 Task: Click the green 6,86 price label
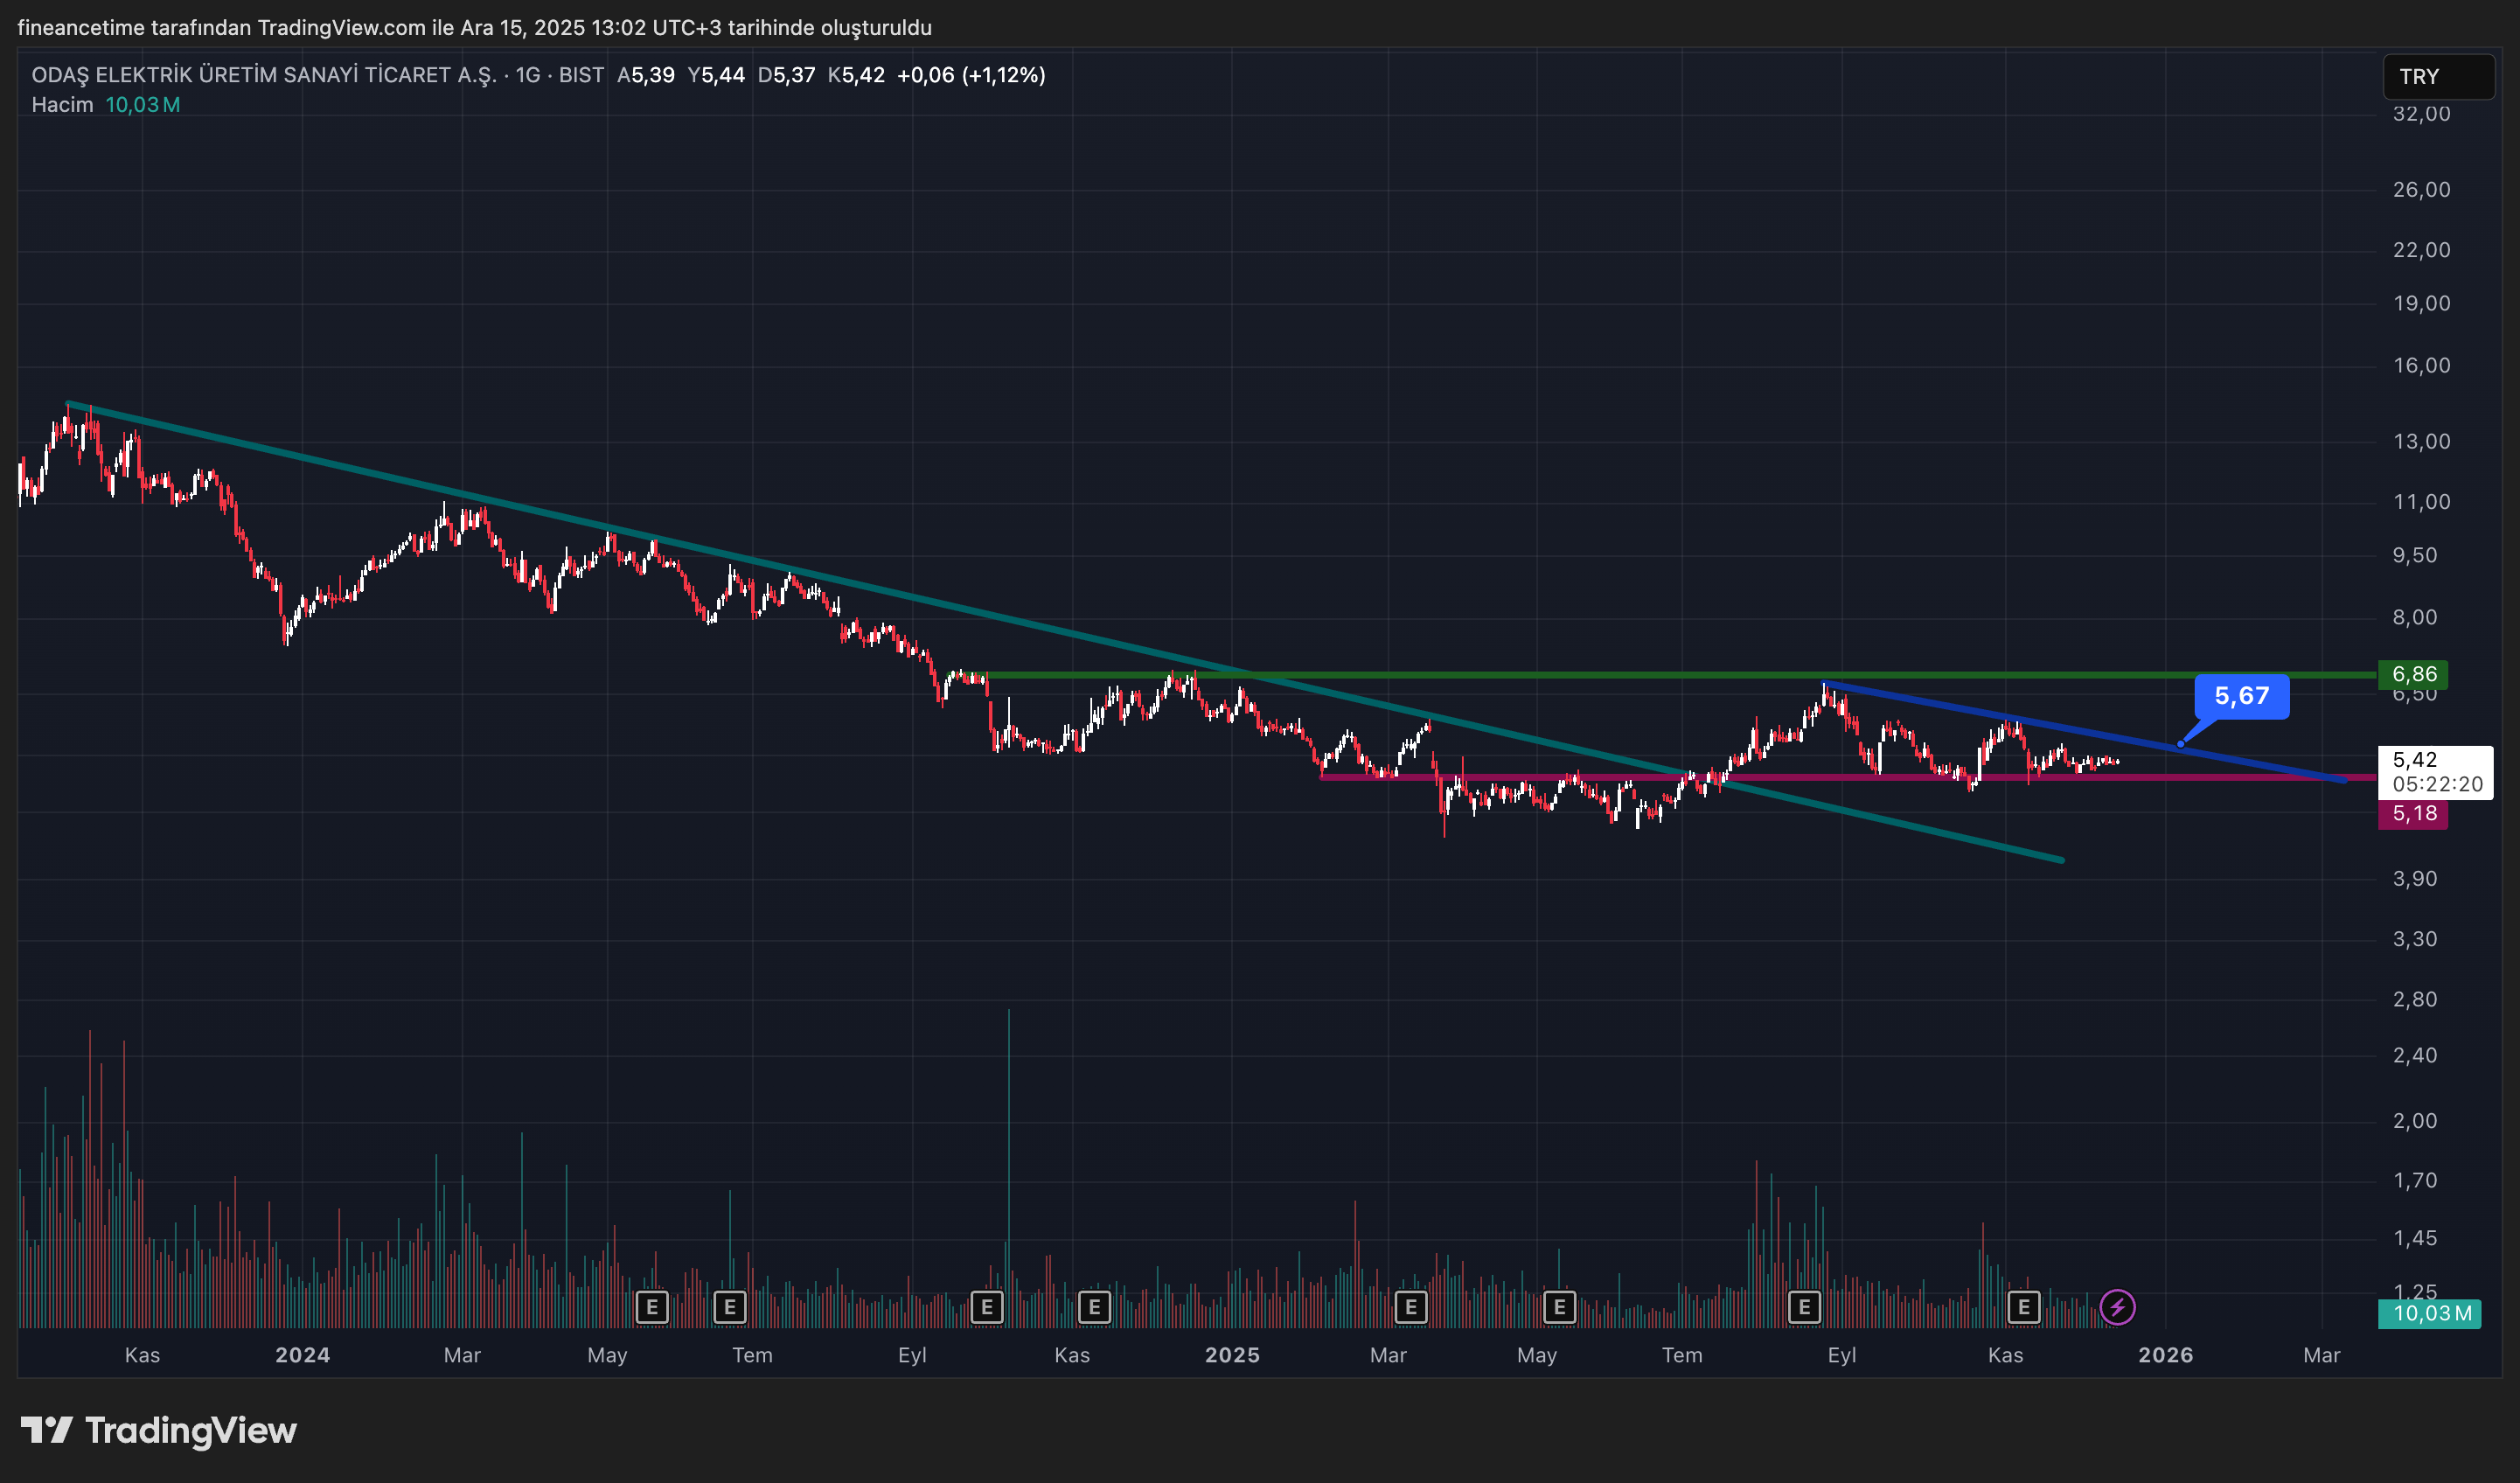[2413, 674]
